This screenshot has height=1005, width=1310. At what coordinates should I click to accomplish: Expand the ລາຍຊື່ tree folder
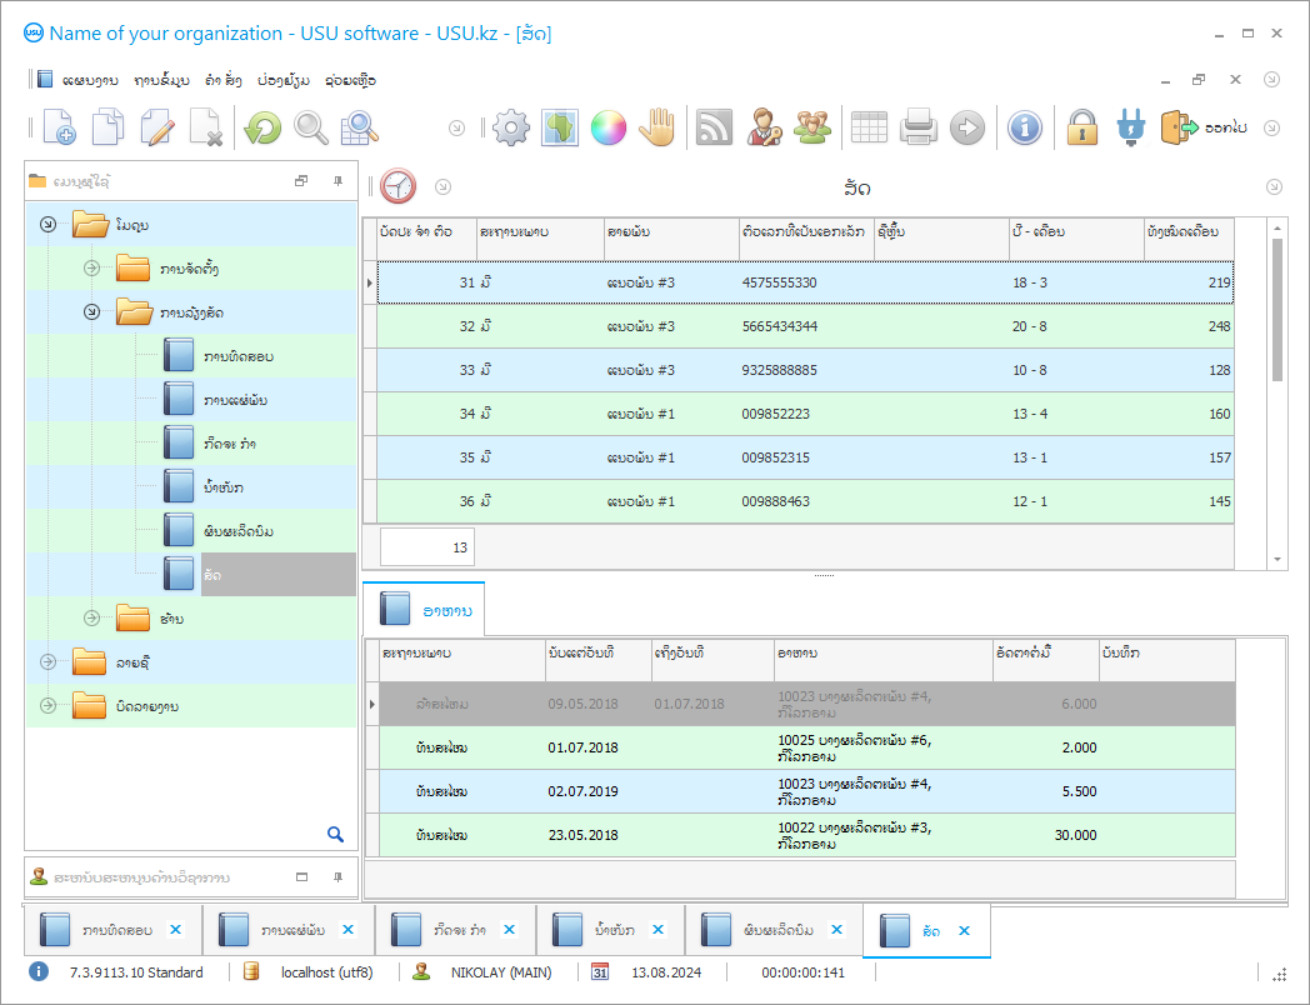(x=48, y=662)
